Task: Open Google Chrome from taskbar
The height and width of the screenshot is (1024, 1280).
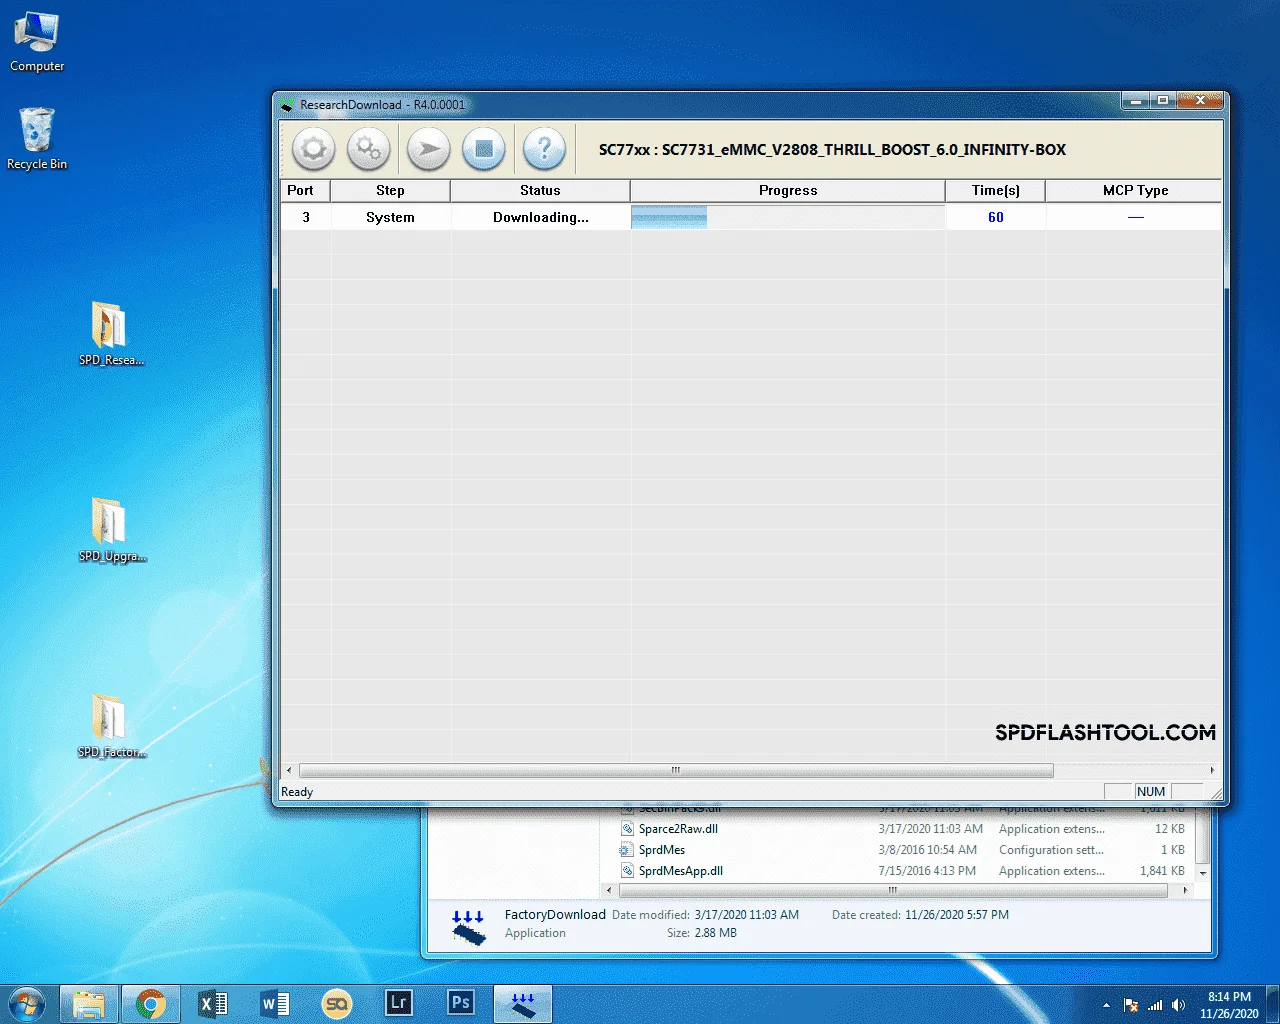Action: 151,1003
